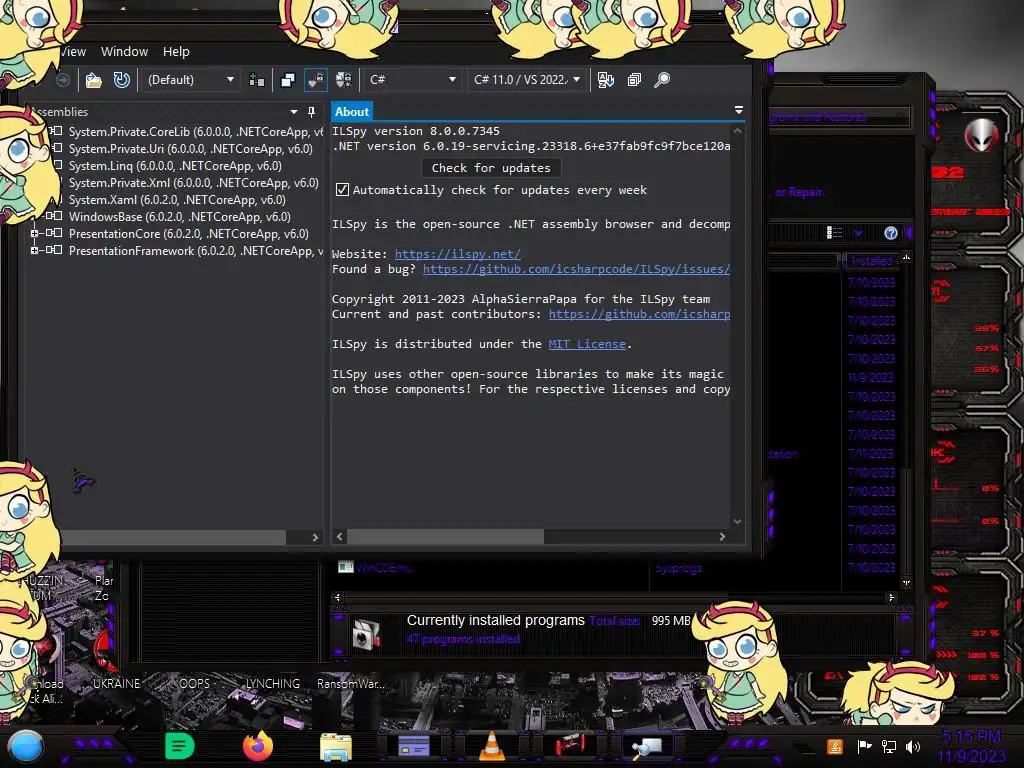
Task: Select System.Private.CoreLib assembly row
Action: pyautogui.click(x=194, y=132)
